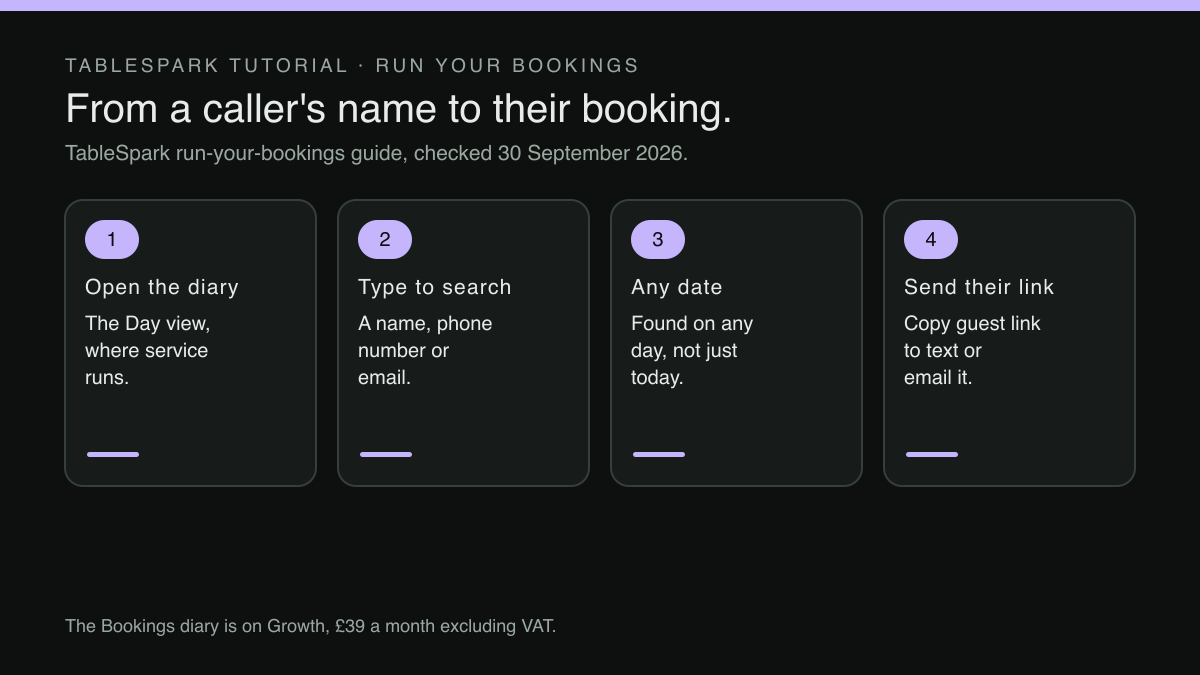Screen dimensions: 1200x675
Task: Select the 'Open the diary' card title
Action: (162, 287)
